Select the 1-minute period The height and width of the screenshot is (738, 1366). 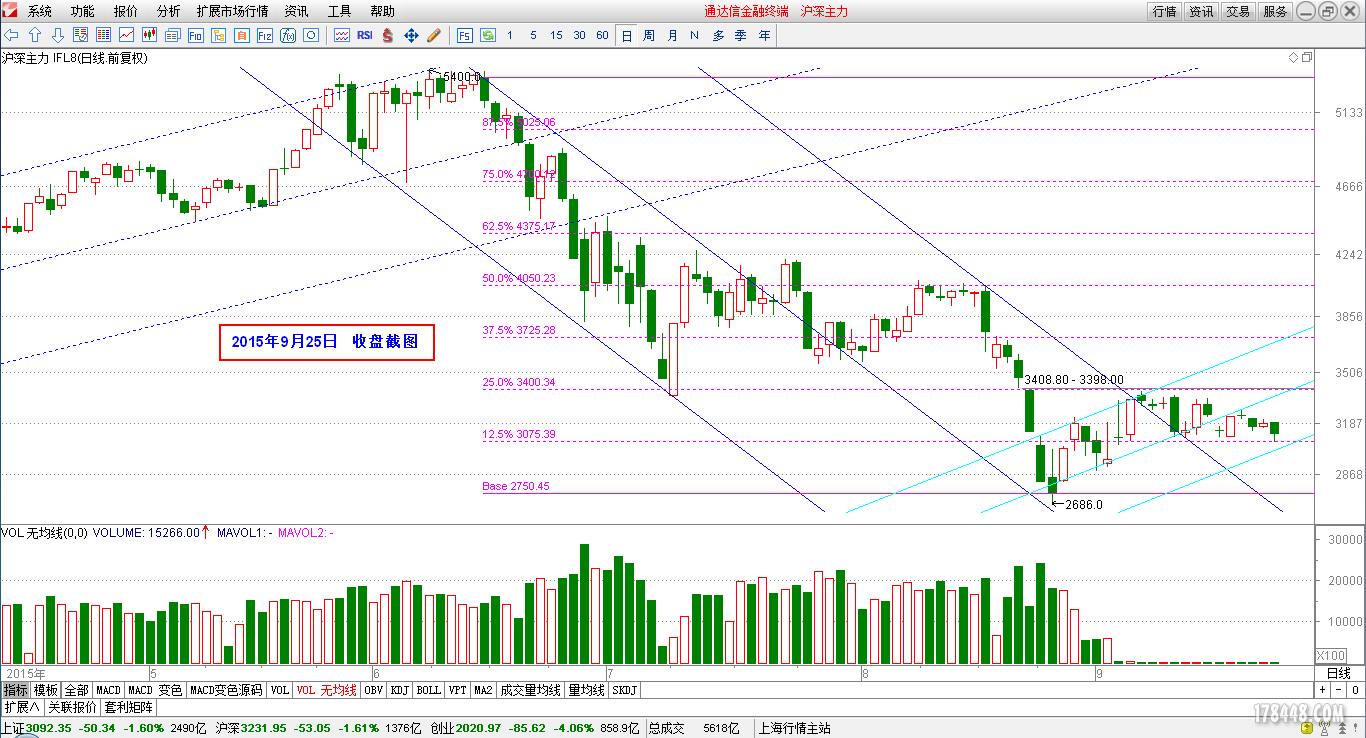(x=510, y=35)
